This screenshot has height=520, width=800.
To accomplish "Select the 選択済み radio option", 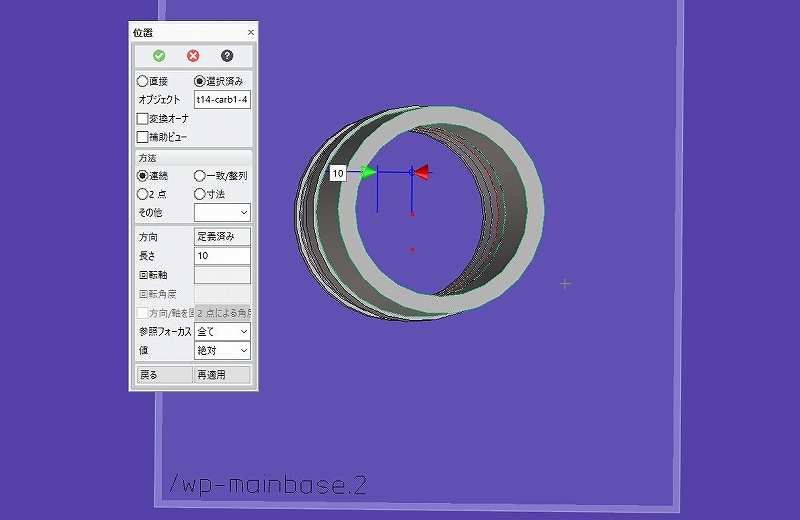I will [200, 81].
